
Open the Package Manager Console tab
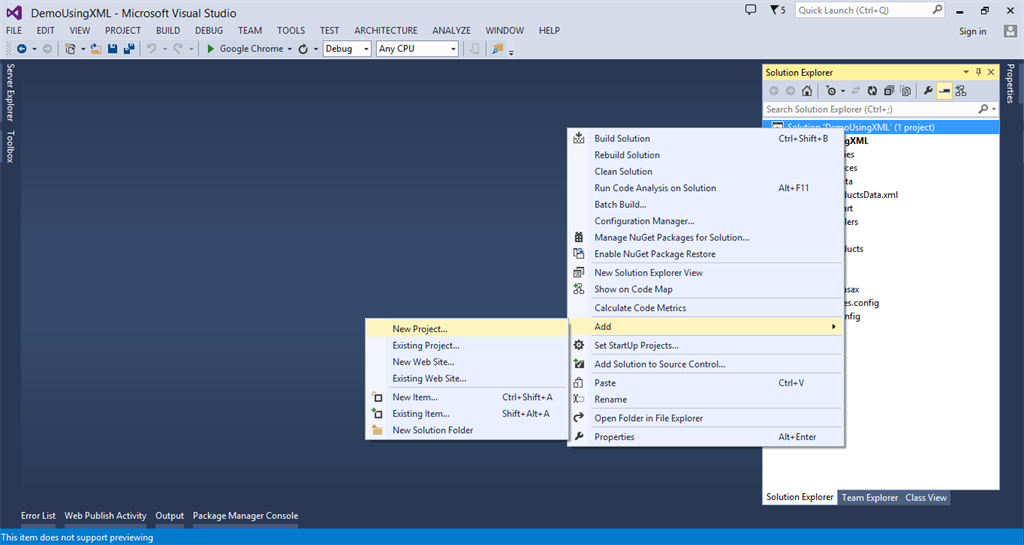pos(245,516)
